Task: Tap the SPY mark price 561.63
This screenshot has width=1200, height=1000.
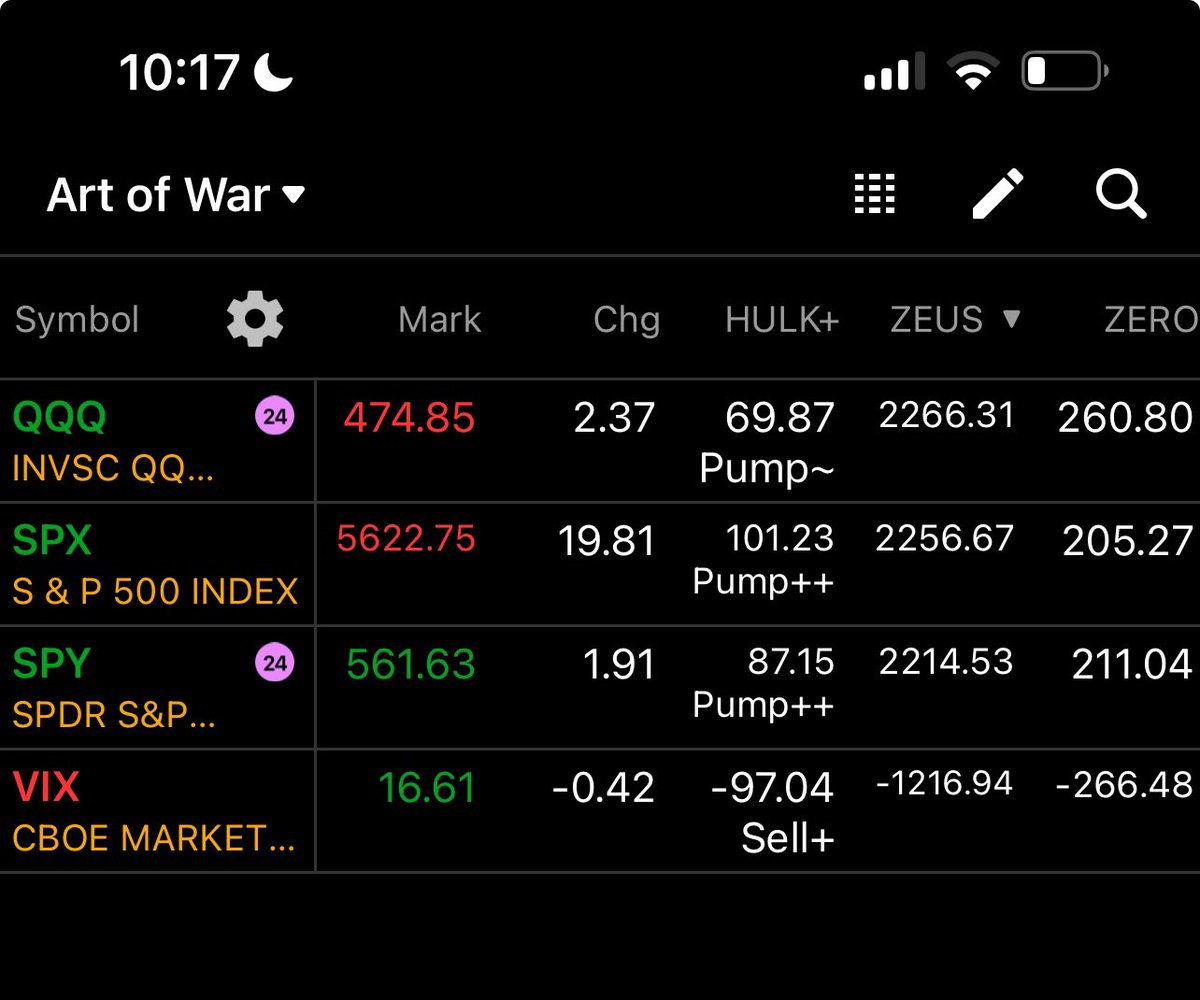Action: [411, 664]
